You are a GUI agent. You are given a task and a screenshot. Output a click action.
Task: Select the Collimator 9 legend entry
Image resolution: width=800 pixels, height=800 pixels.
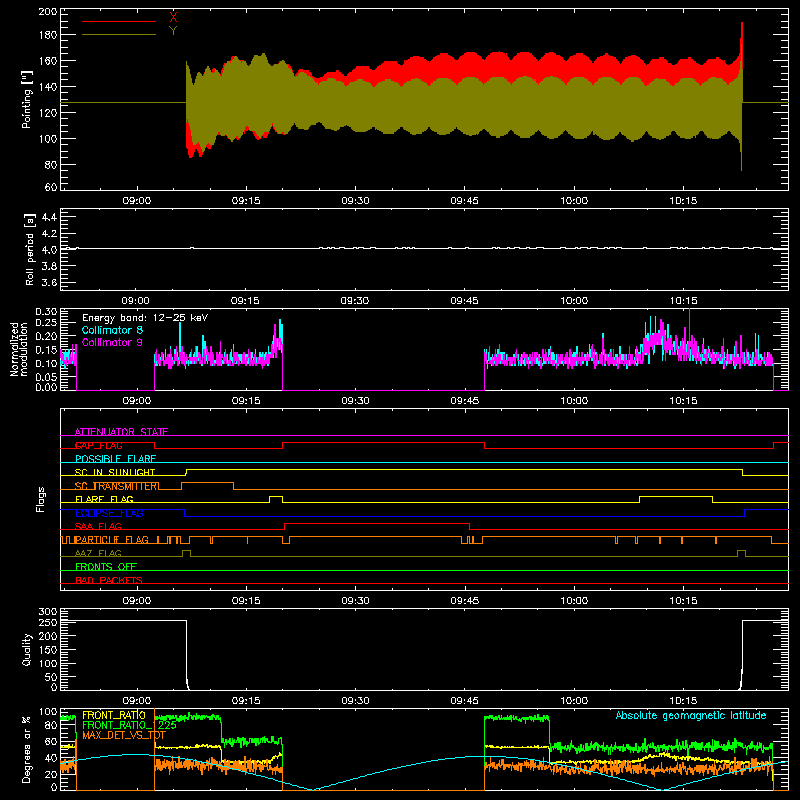coord(112,342)
